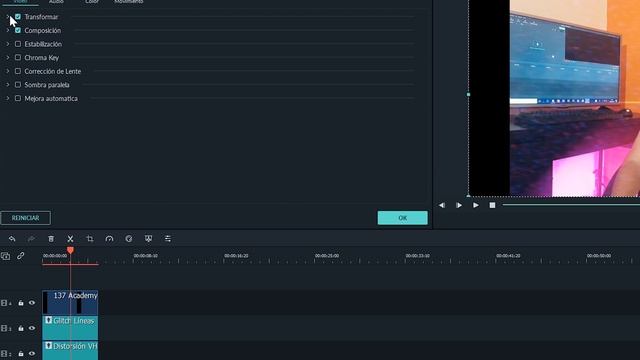640x360 pixels.
Task: Uncheck the Composición checkbox
Action: (18, 30)
